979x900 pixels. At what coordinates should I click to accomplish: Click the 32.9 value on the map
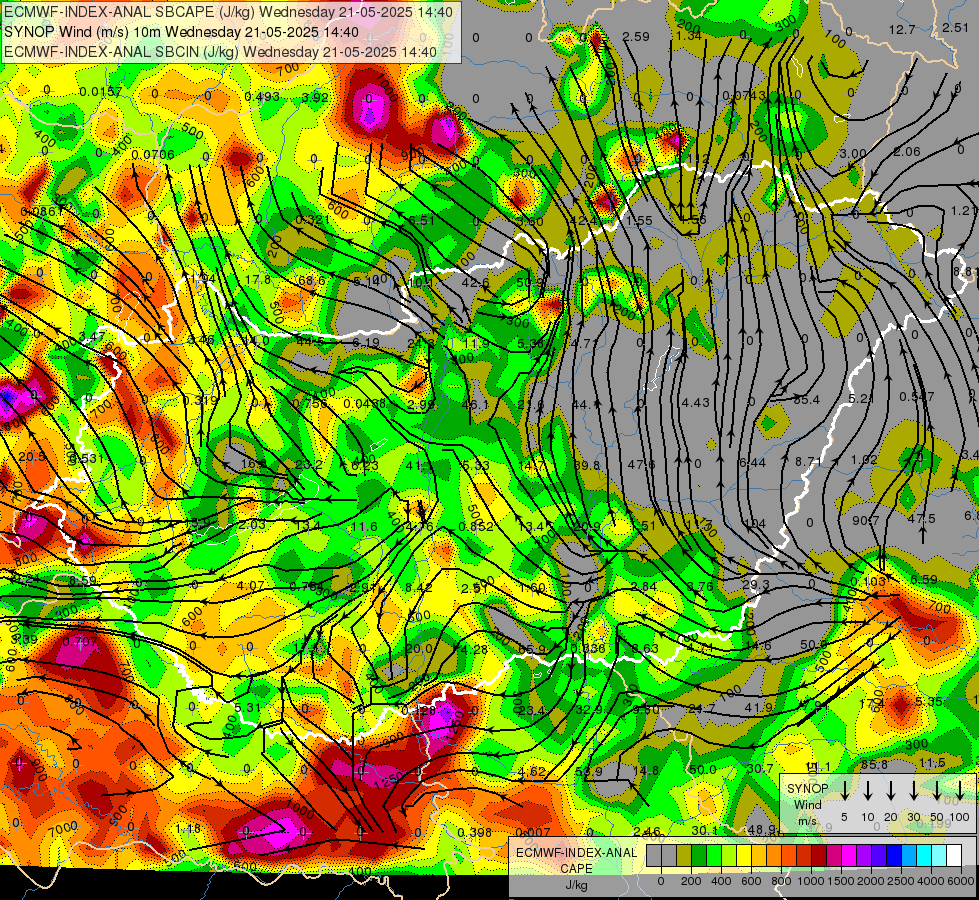pos(589,710)
